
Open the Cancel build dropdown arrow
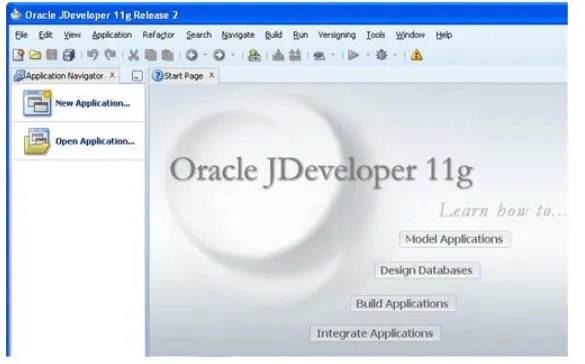click(x=333, y=55)
